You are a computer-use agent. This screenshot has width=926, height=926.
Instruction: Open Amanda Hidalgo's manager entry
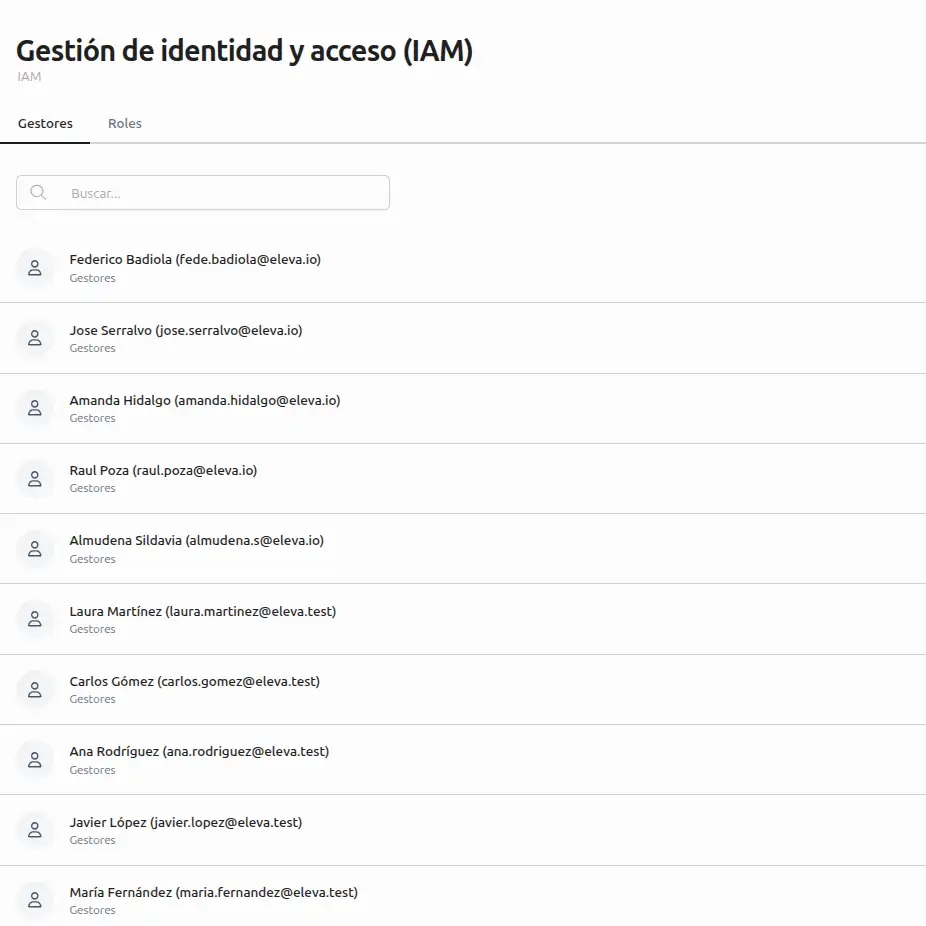(x=205, y=401)
